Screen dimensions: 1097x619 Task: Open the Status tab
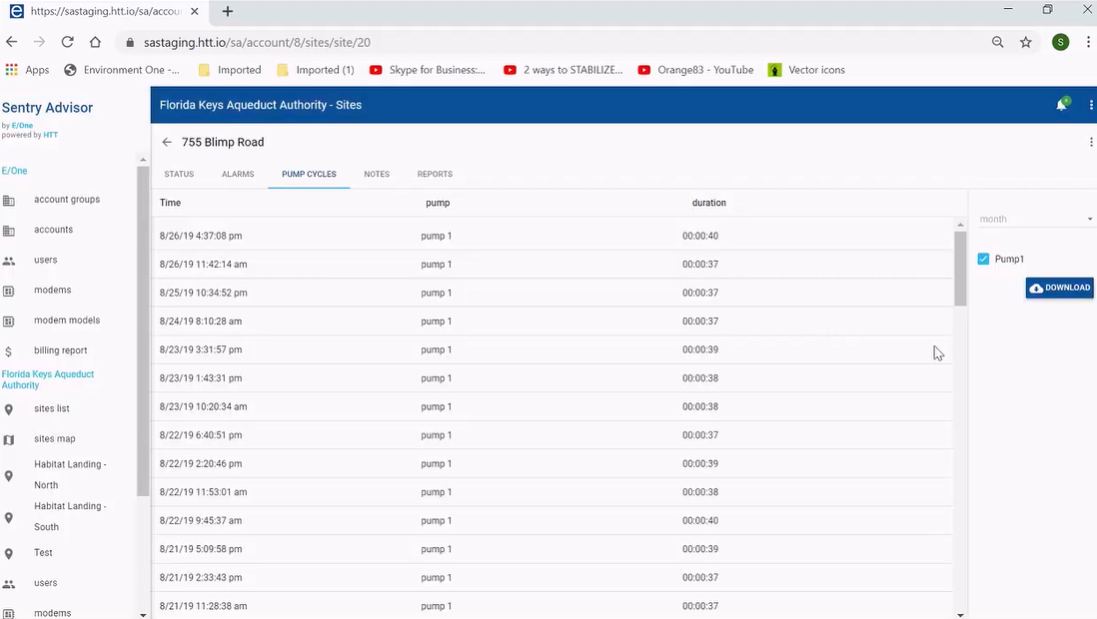pyautogui.click(x=179, y=174)
